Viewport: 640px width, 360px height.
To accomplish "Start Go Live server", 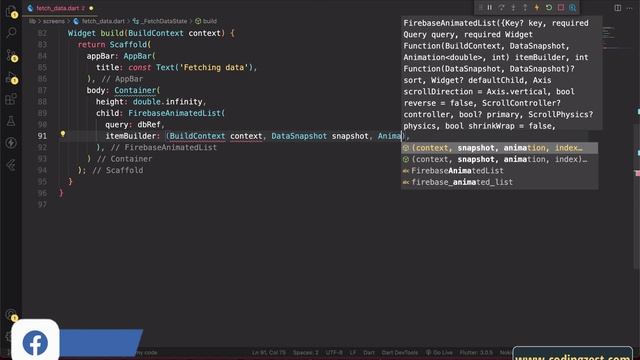I will (x=439, y=352).
